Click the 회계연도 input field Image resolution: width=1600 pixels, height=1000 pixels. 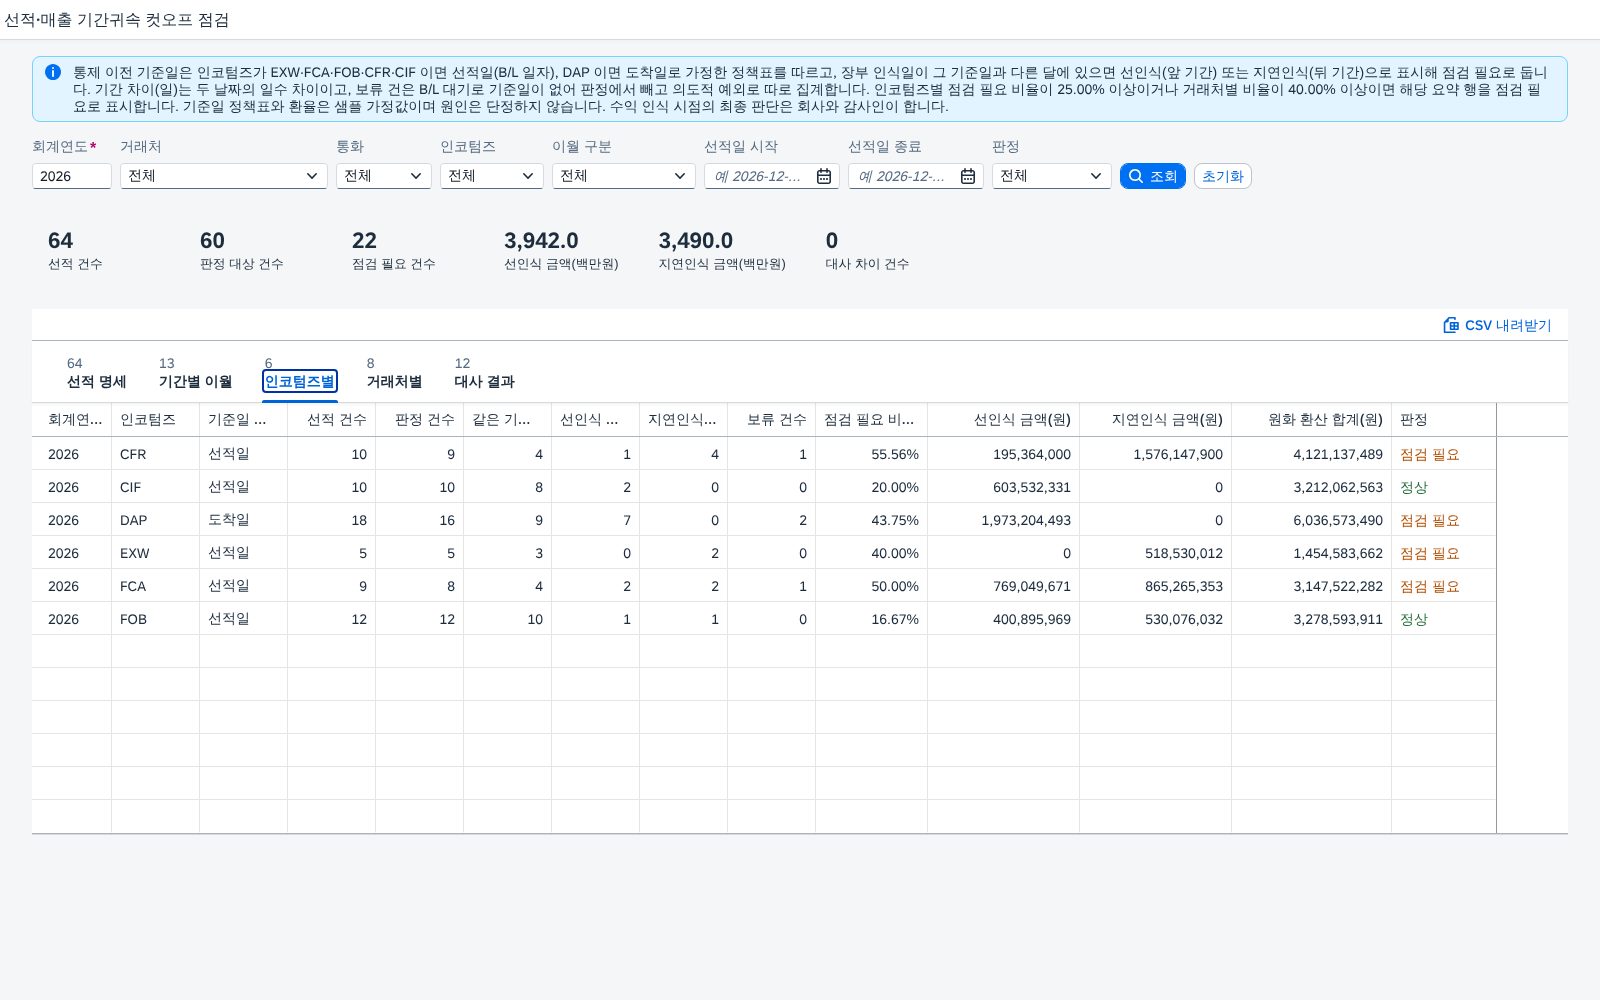click(x=72, y=176)
